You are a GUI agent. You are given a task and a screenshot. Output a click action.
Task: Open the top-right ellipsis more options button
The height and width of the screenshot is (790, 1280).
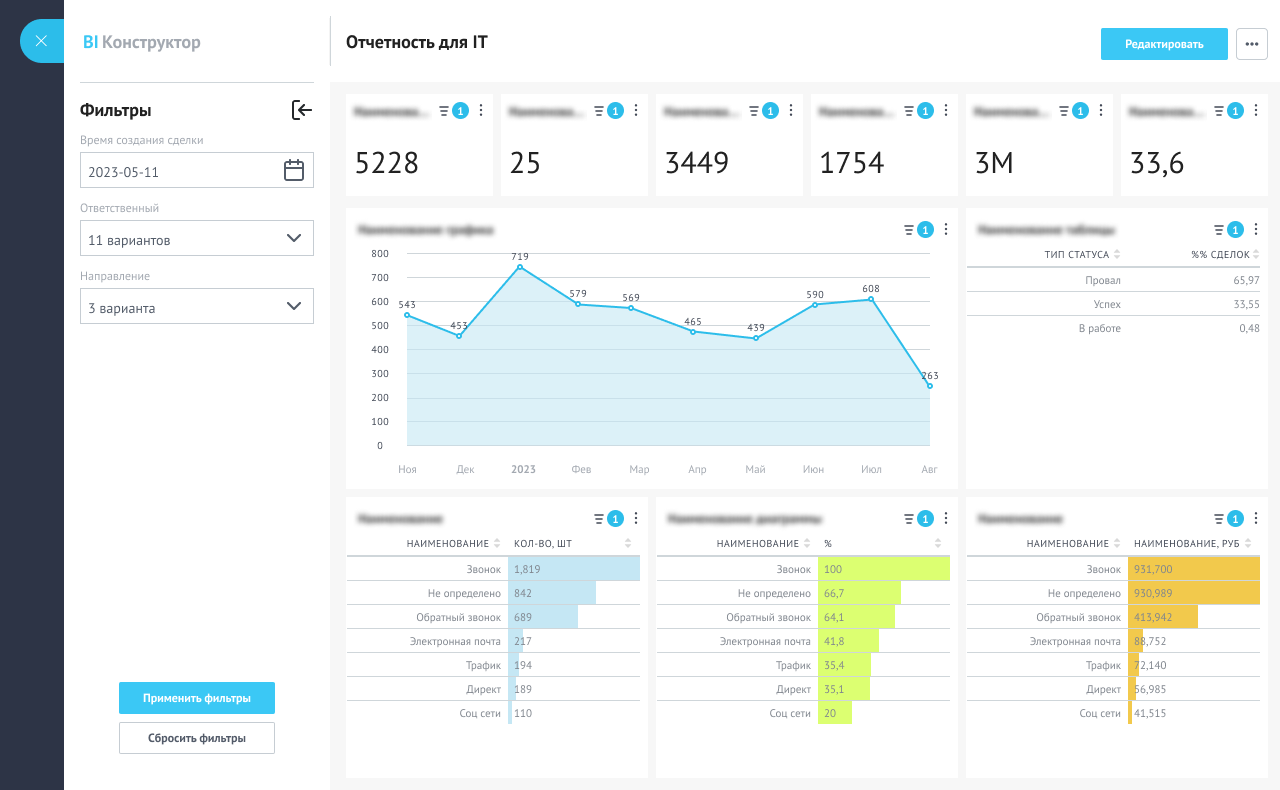[1252, 44]
